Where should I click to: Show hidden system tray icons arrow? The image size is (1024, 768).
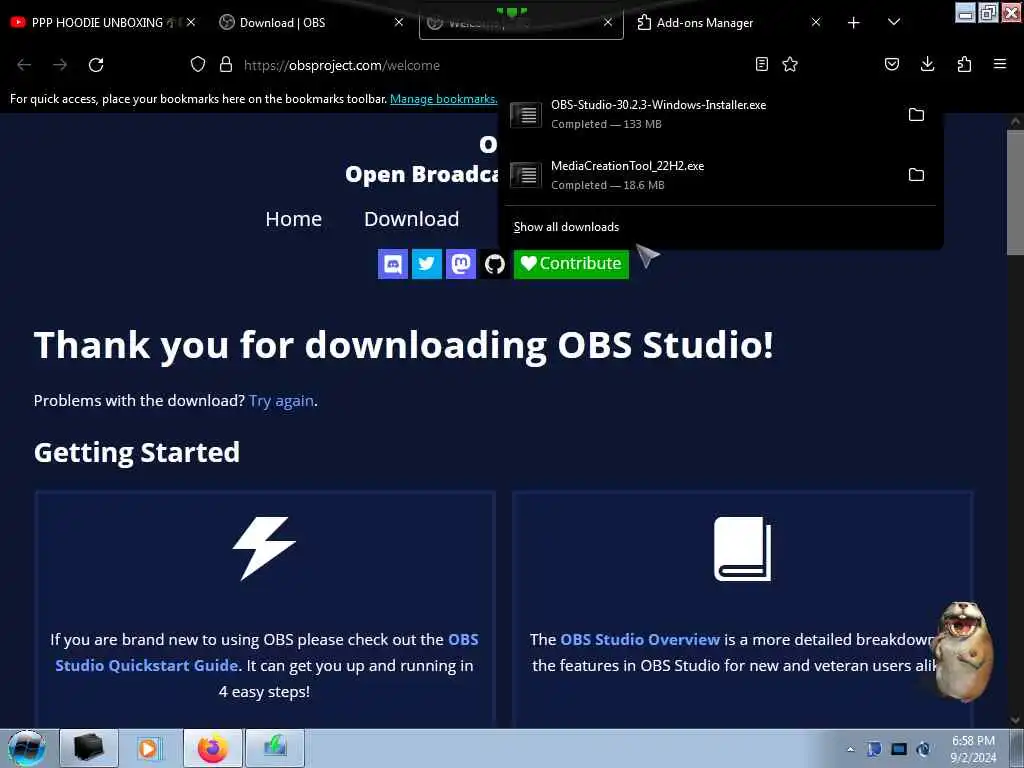click(850, 749)
